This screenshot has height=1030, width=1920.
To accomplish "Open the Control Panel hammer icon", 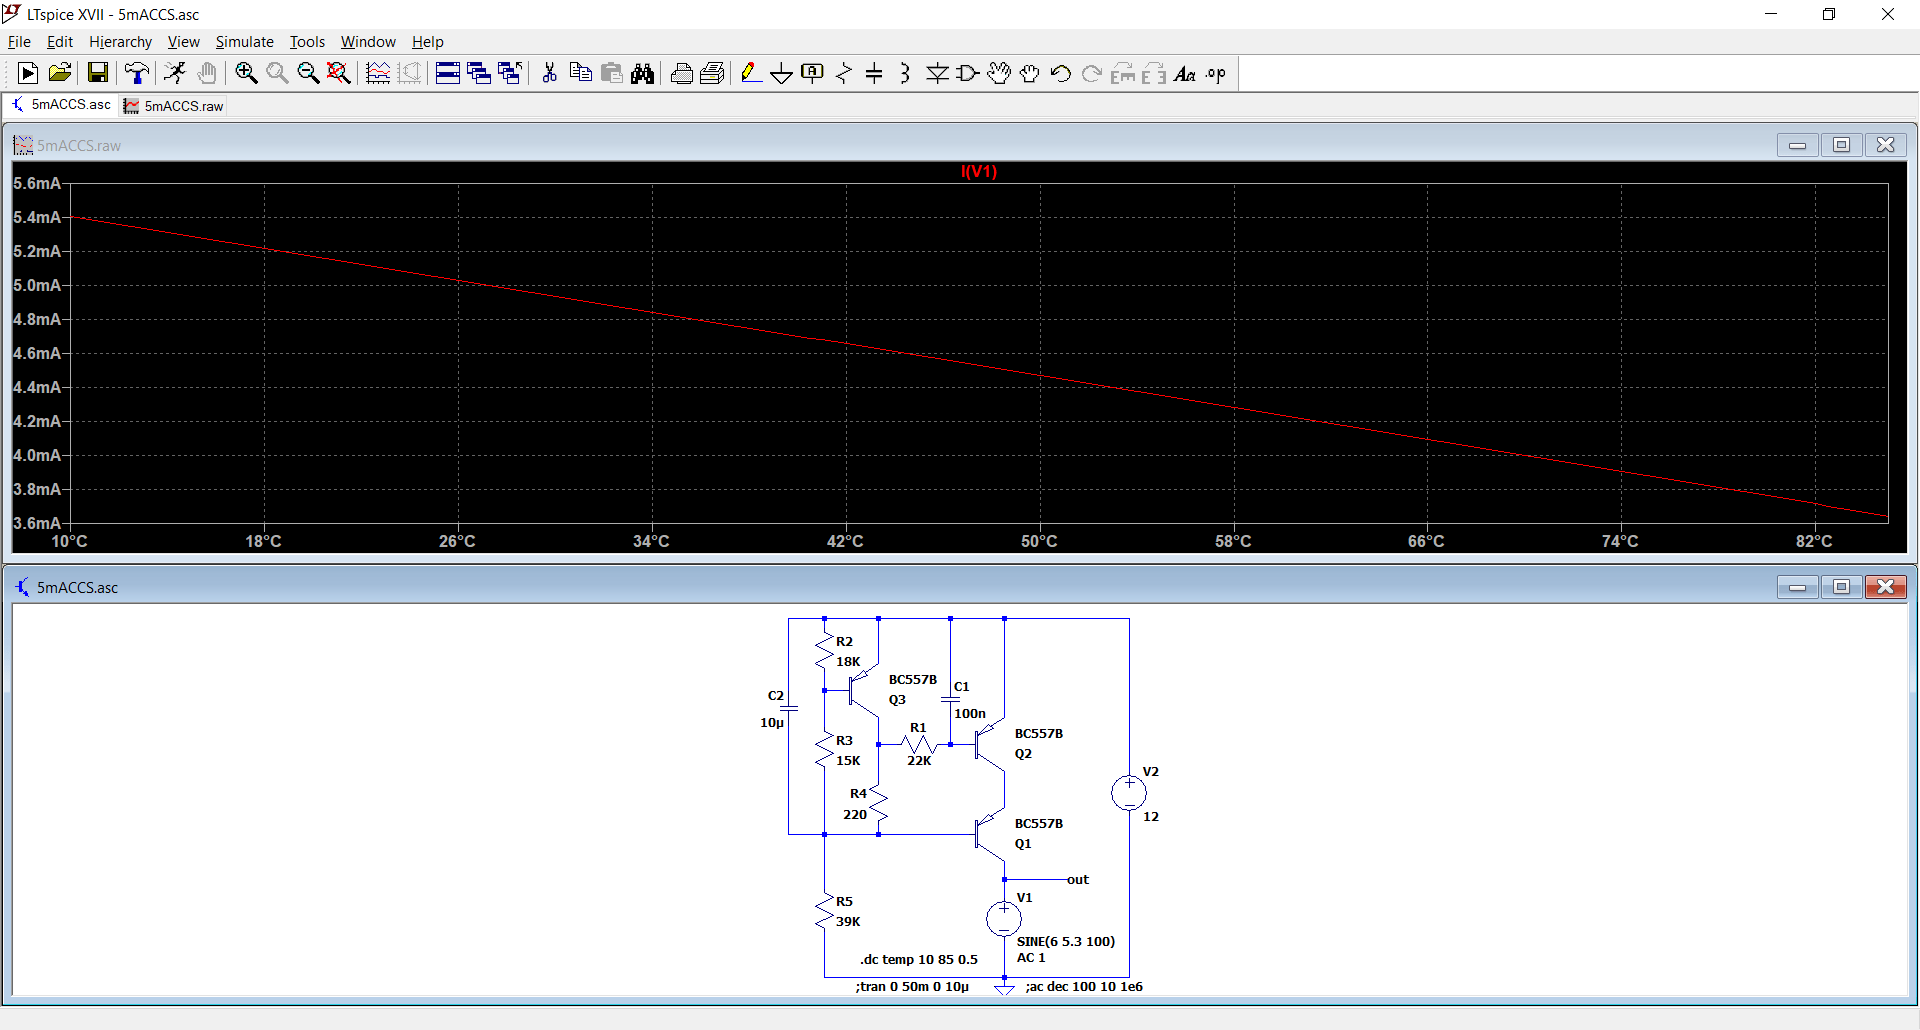I will 137,73.
